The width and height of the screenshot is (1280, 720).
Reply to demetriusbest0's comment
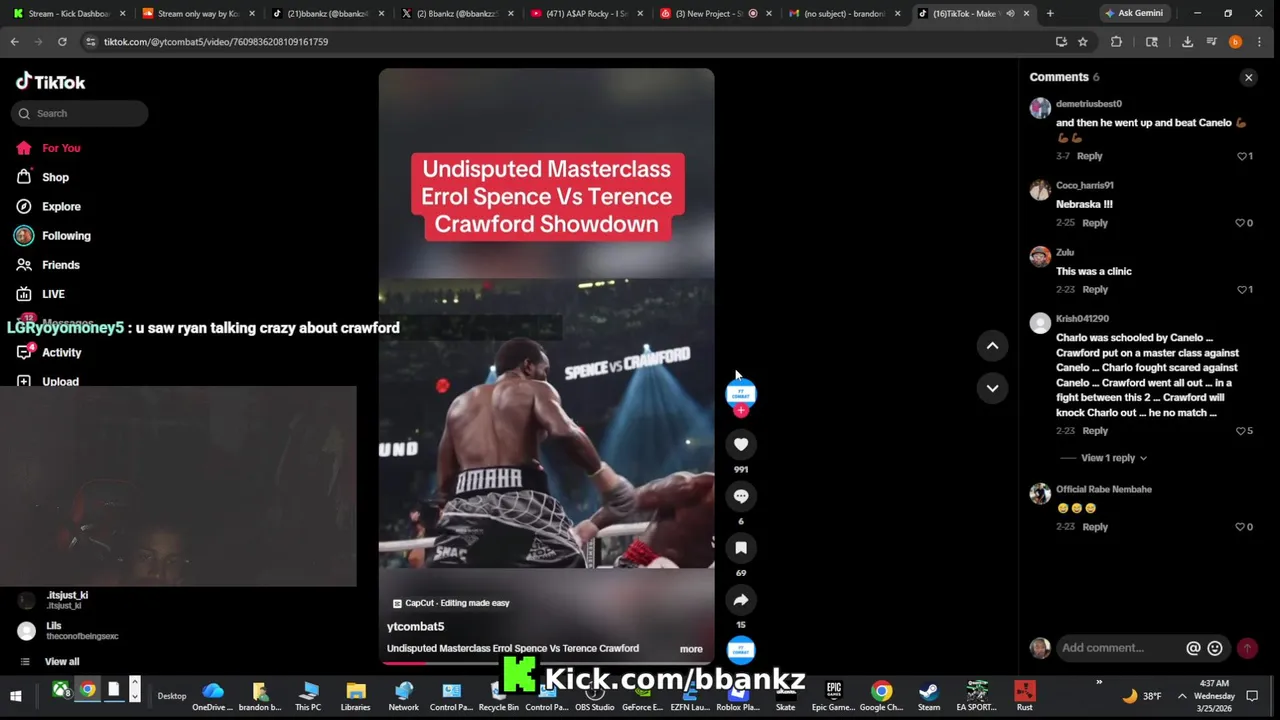click(x=1089, y=156)
